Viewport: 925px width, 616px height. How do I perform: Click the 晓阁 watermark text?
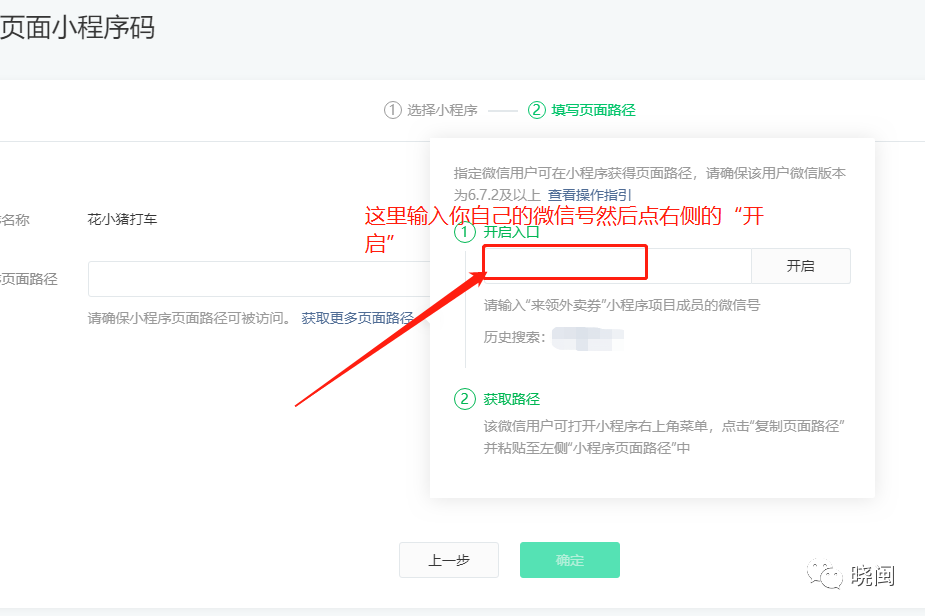click(x=872, y=576)
